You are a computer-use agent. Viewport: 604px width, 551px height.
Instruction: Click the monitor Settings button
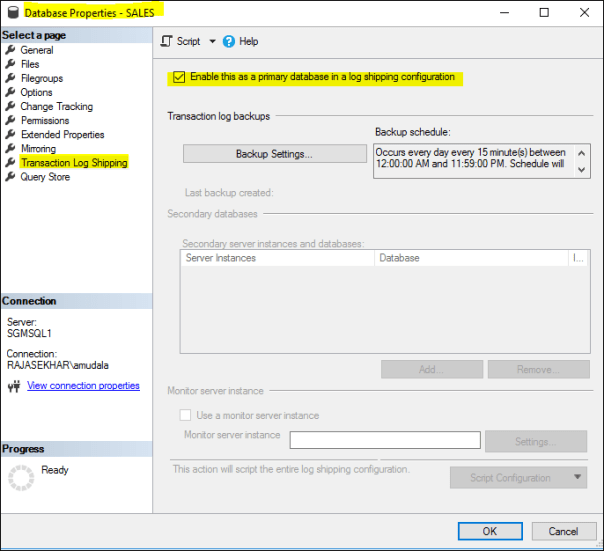(x=536, y=441)
